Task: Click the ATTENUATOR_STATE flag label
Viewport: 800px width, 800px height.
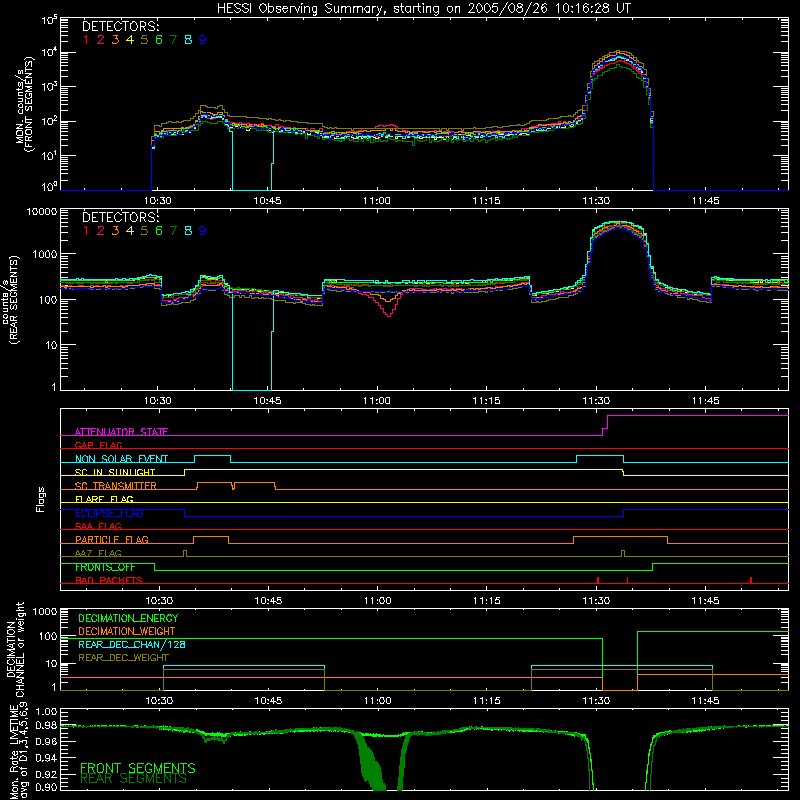Action: coord(121,432)
